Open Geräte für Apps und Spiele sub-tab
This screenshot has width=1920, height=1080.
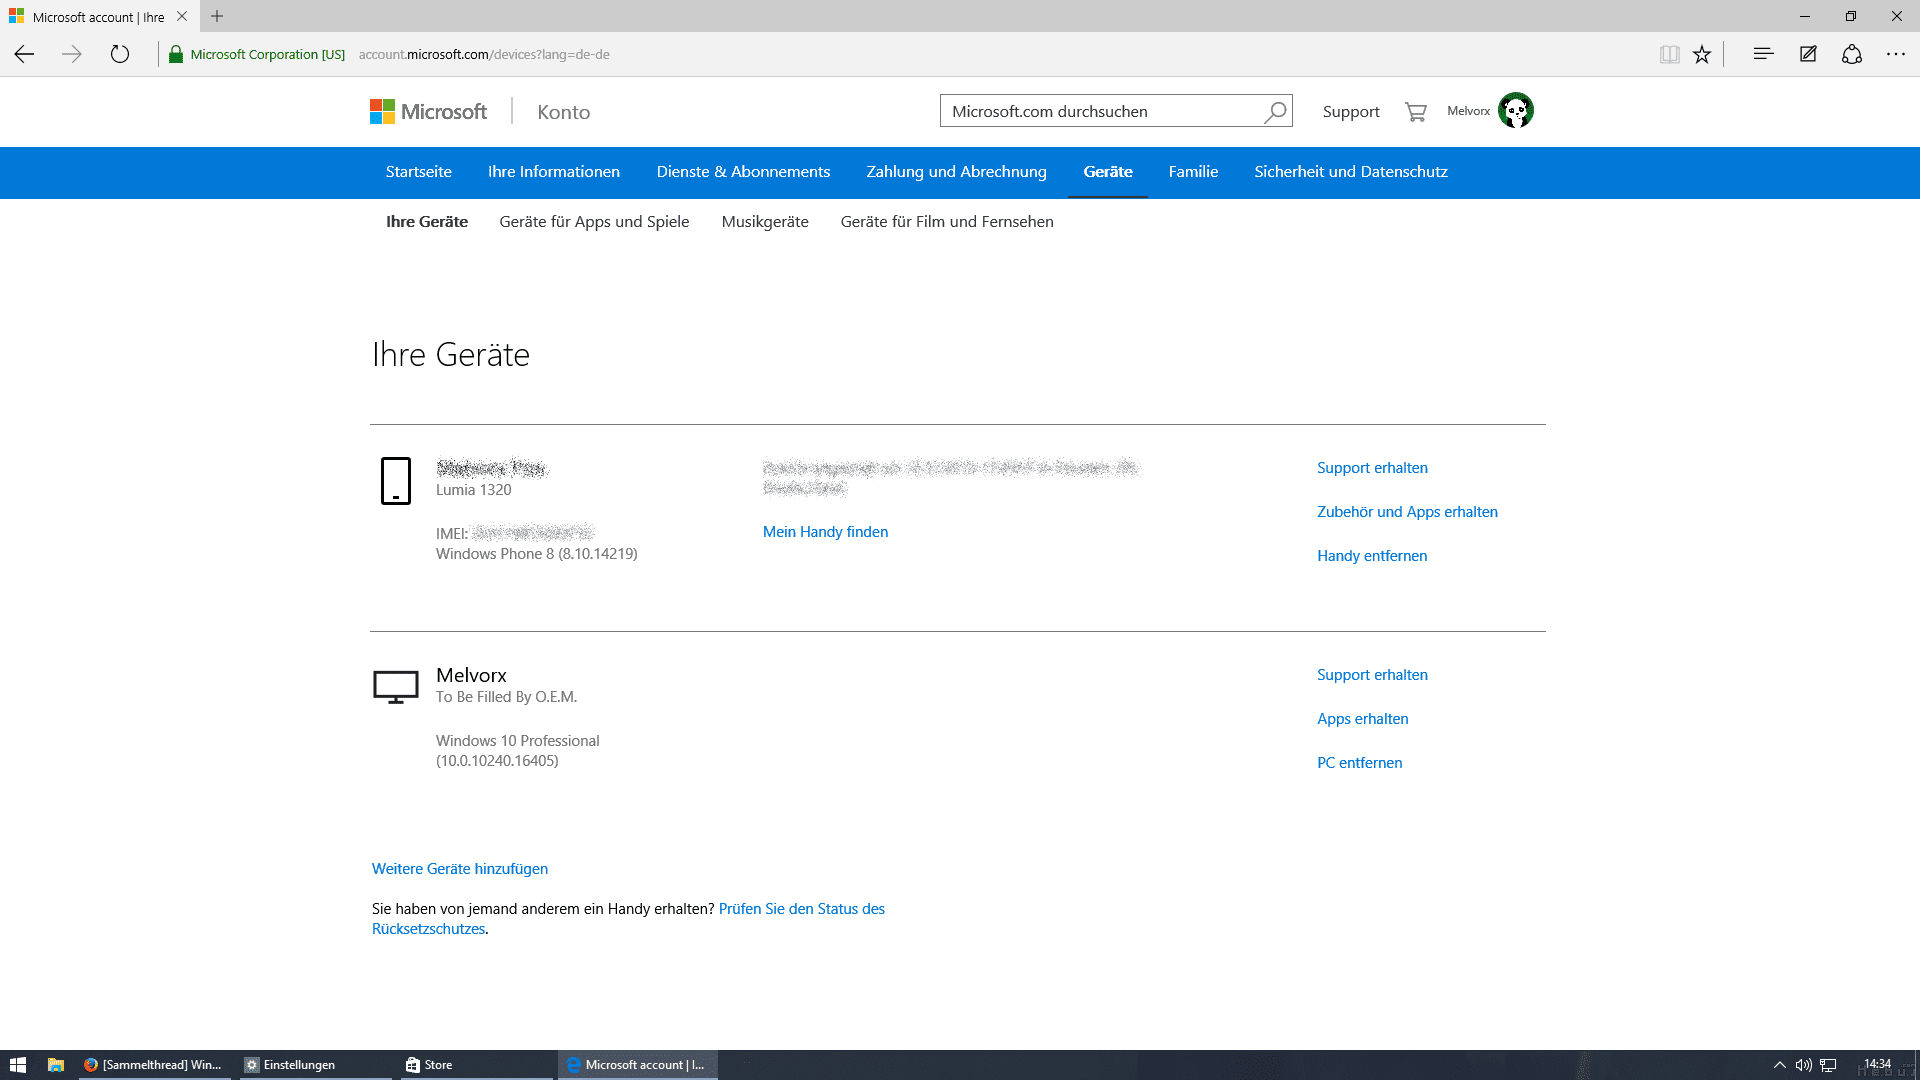pos(594,222)
